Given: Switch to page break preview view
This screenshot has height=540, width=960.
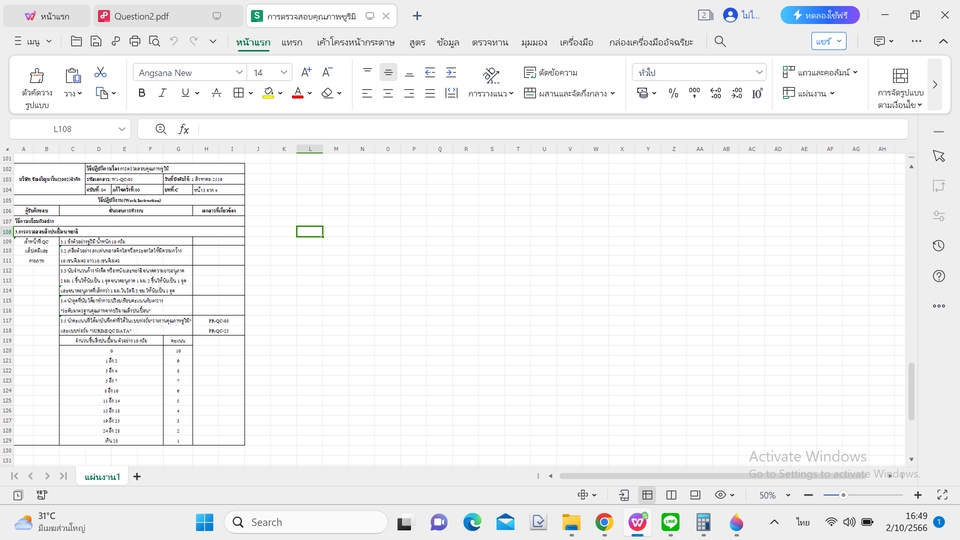Looking at the screenshot, I should tap(672, 495).
